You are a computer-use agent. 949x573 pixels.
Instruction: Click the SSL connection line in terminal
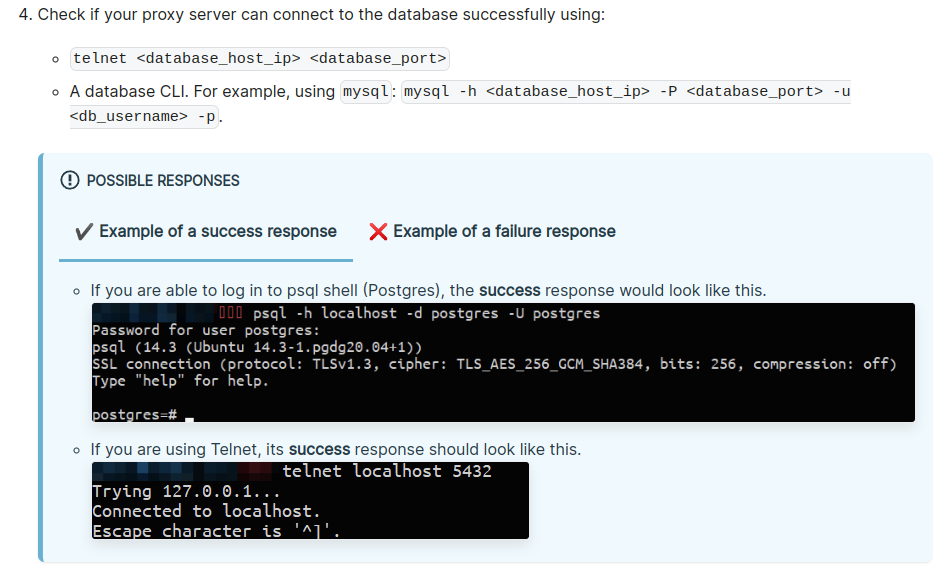click(x=494, y=364)
